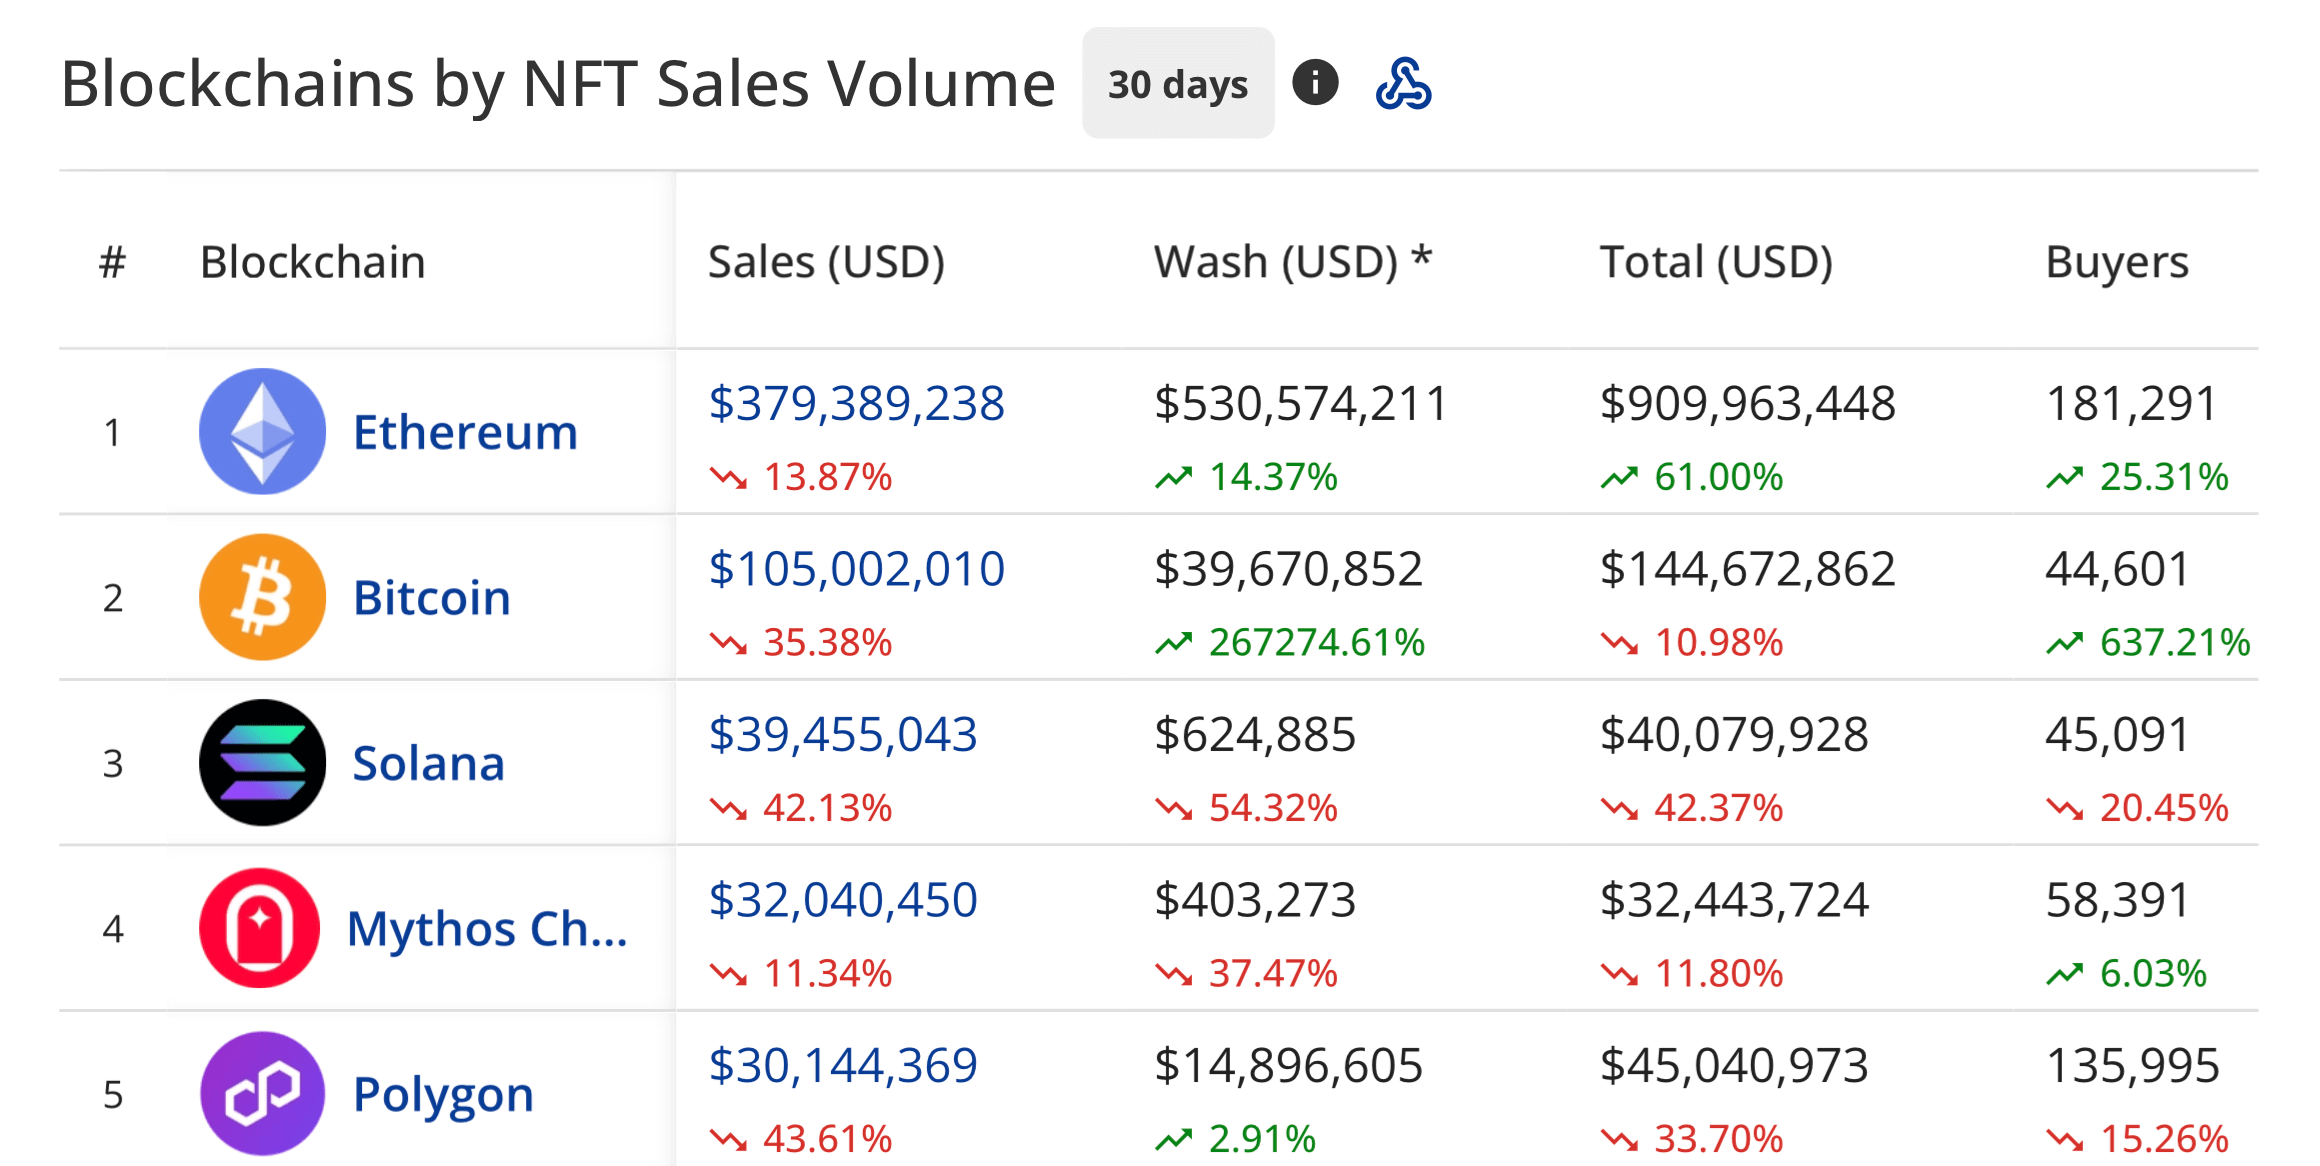Click Mythos total change 11.80%
This screenshot has height=1166, width=2320.
tap(1692, 973)
